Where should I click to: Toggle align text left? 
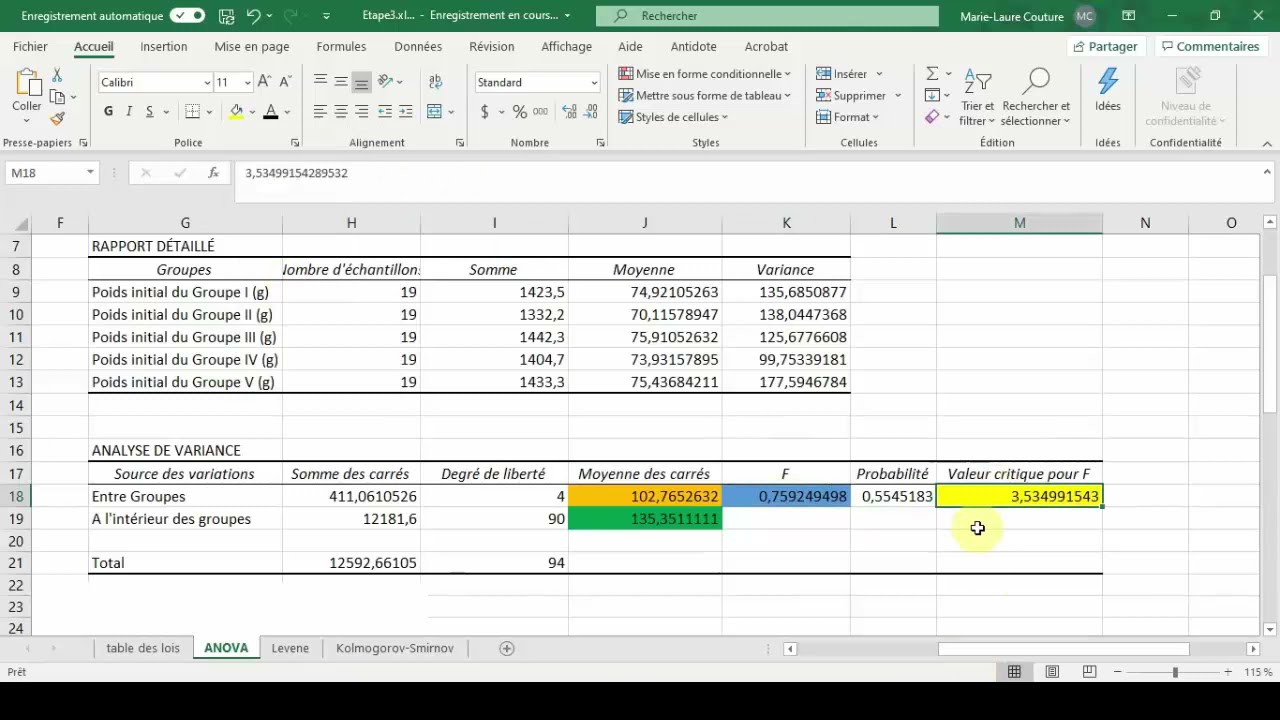tap(320, 112)
